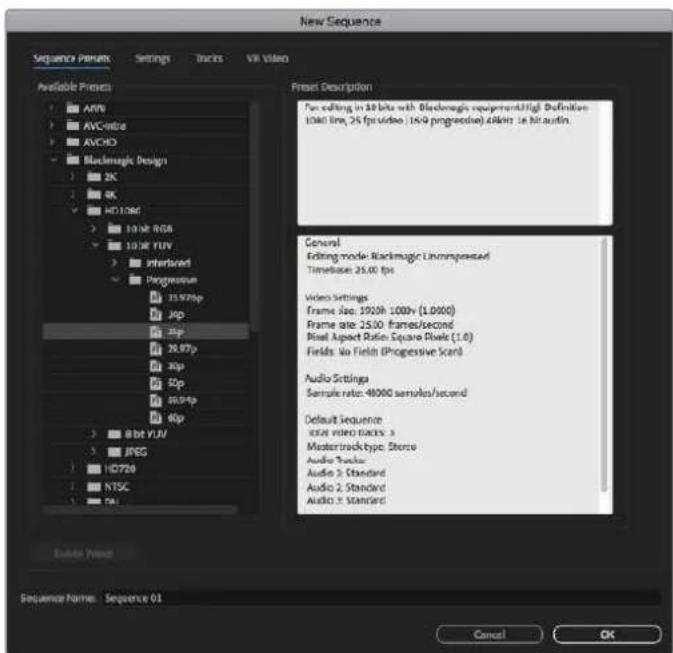Click the 23.976p preset file icon
Screen dimensions: 673x653
pyautogui.click(x=155, y=297)
